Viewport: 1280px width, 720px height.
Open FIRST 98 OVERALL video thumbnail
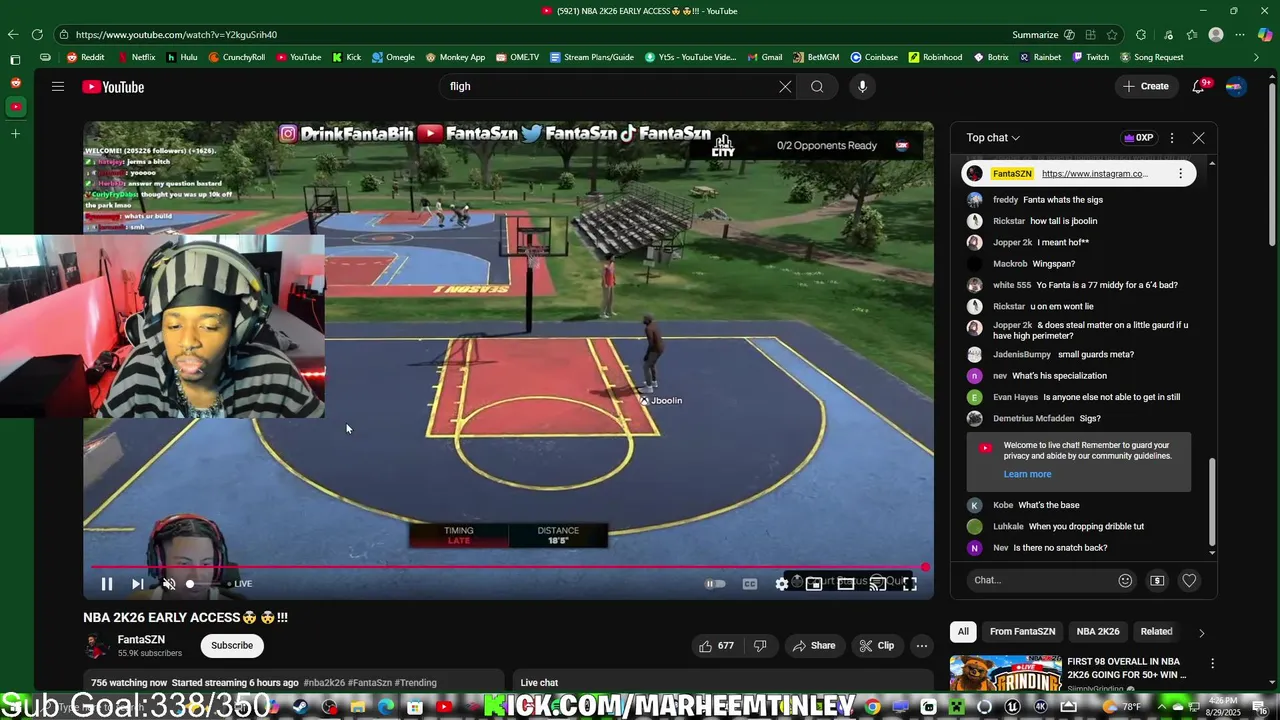coord(1005,673)
